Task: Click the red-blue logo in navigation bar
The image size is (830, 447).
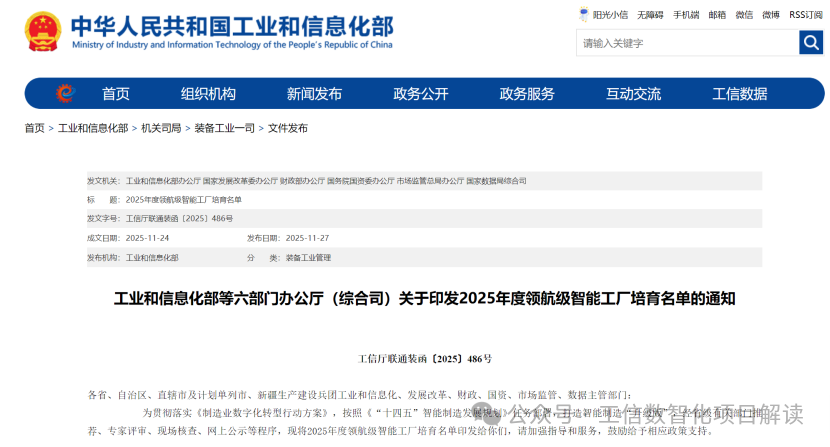Action: click(66, 94)
